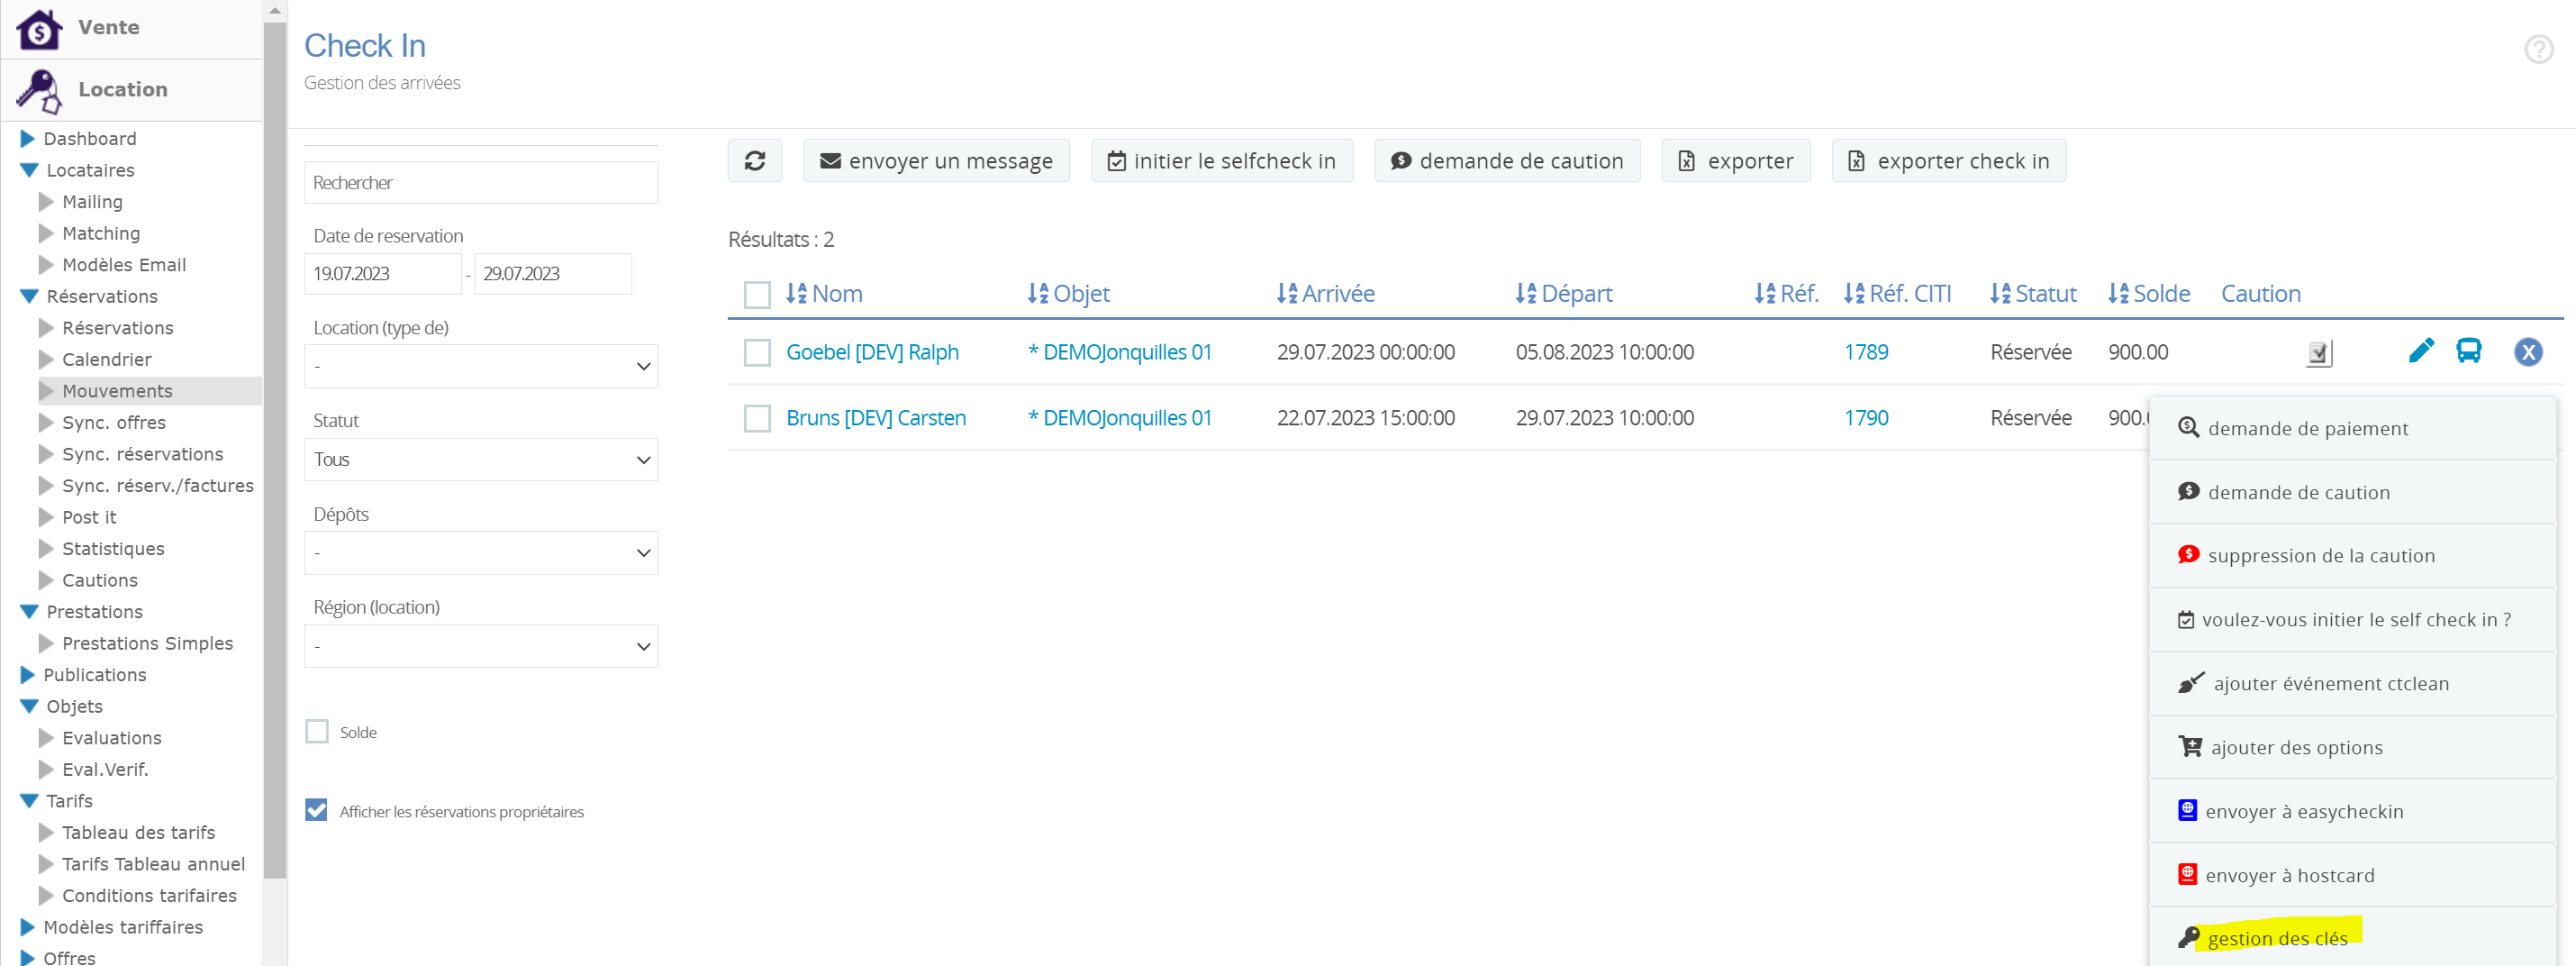Uncheck Afficher les réservations propriétaires

[317, 810]
